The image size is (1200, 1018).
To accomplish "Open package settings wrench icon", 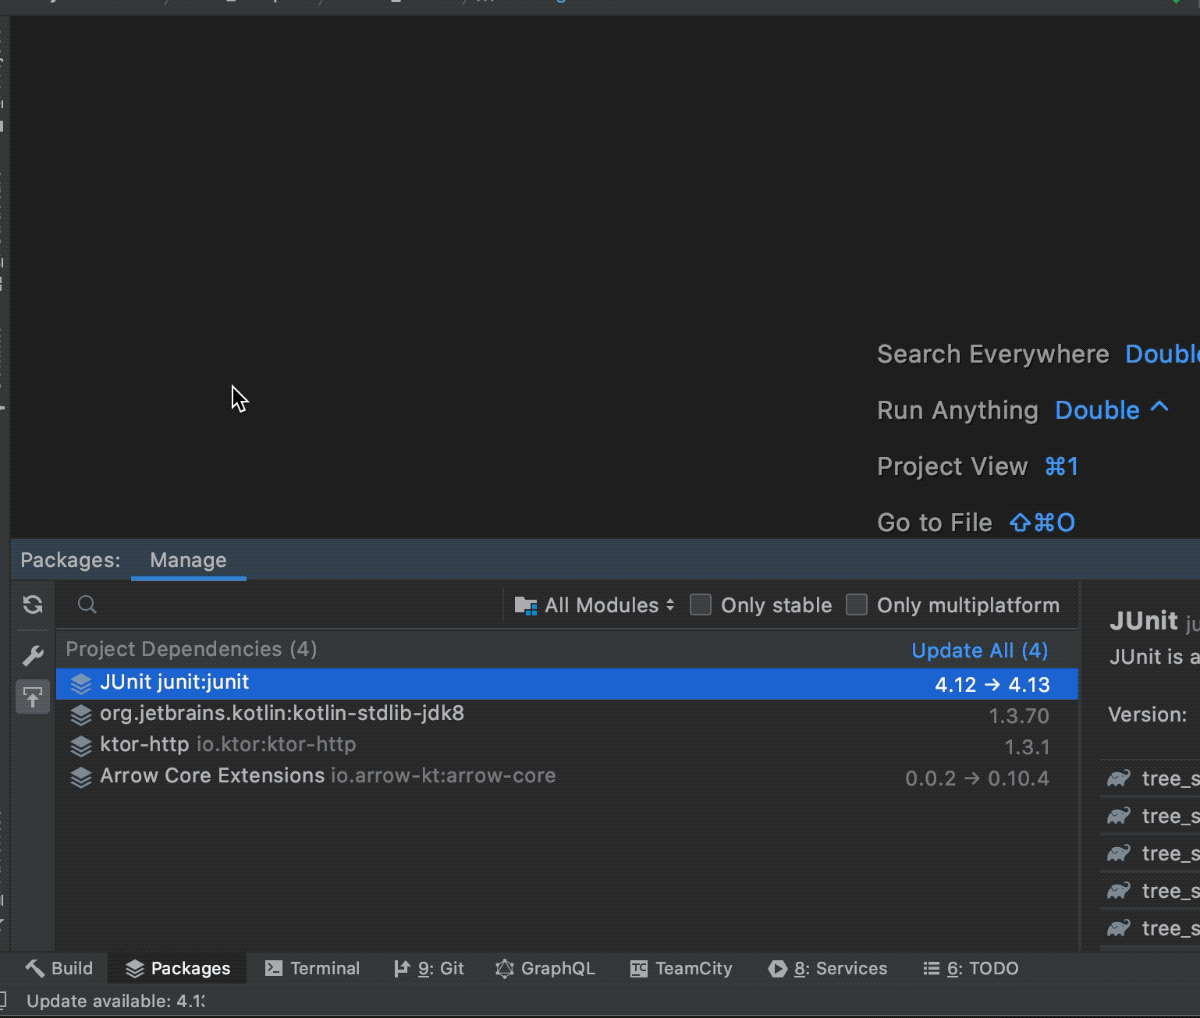I will [33, 656].
